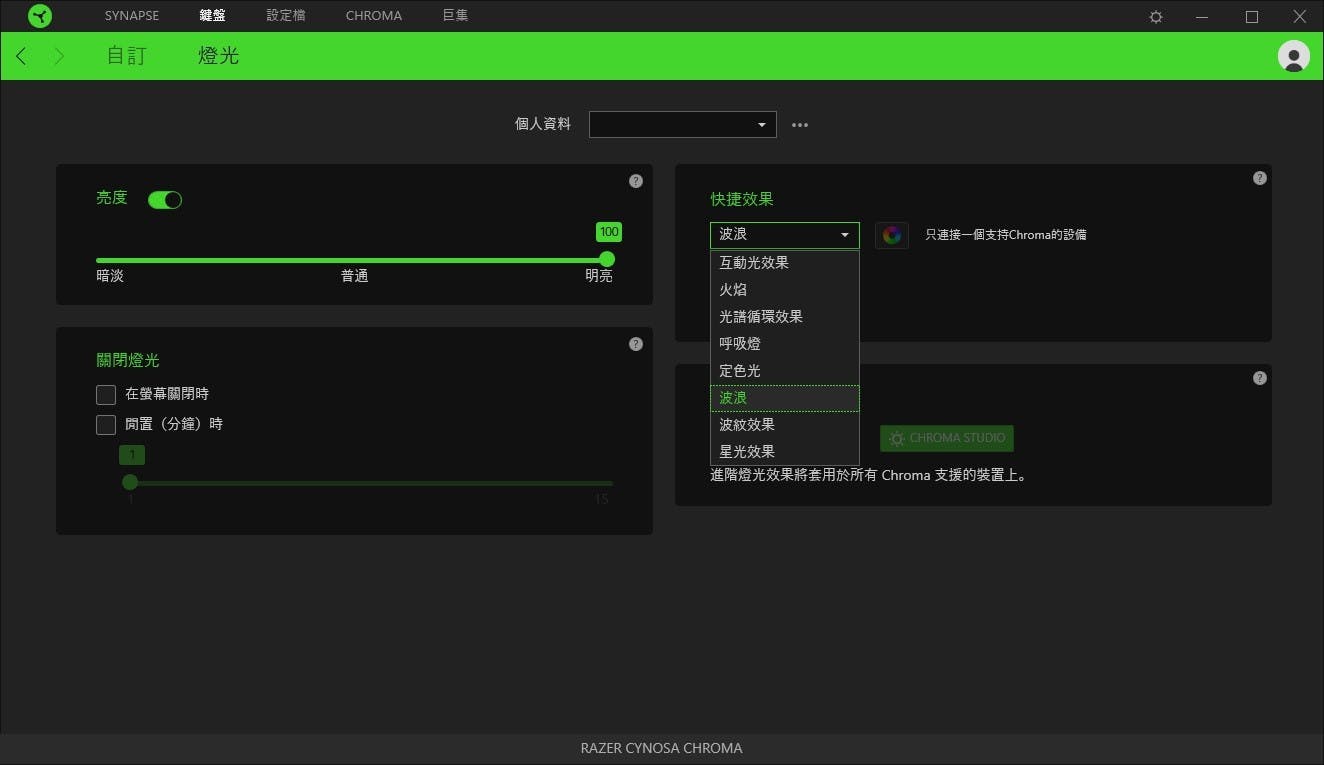Select 光譜循環效果 from the effect list
The height and width of the screenshot is (765, 1324).
click(785, 317)
